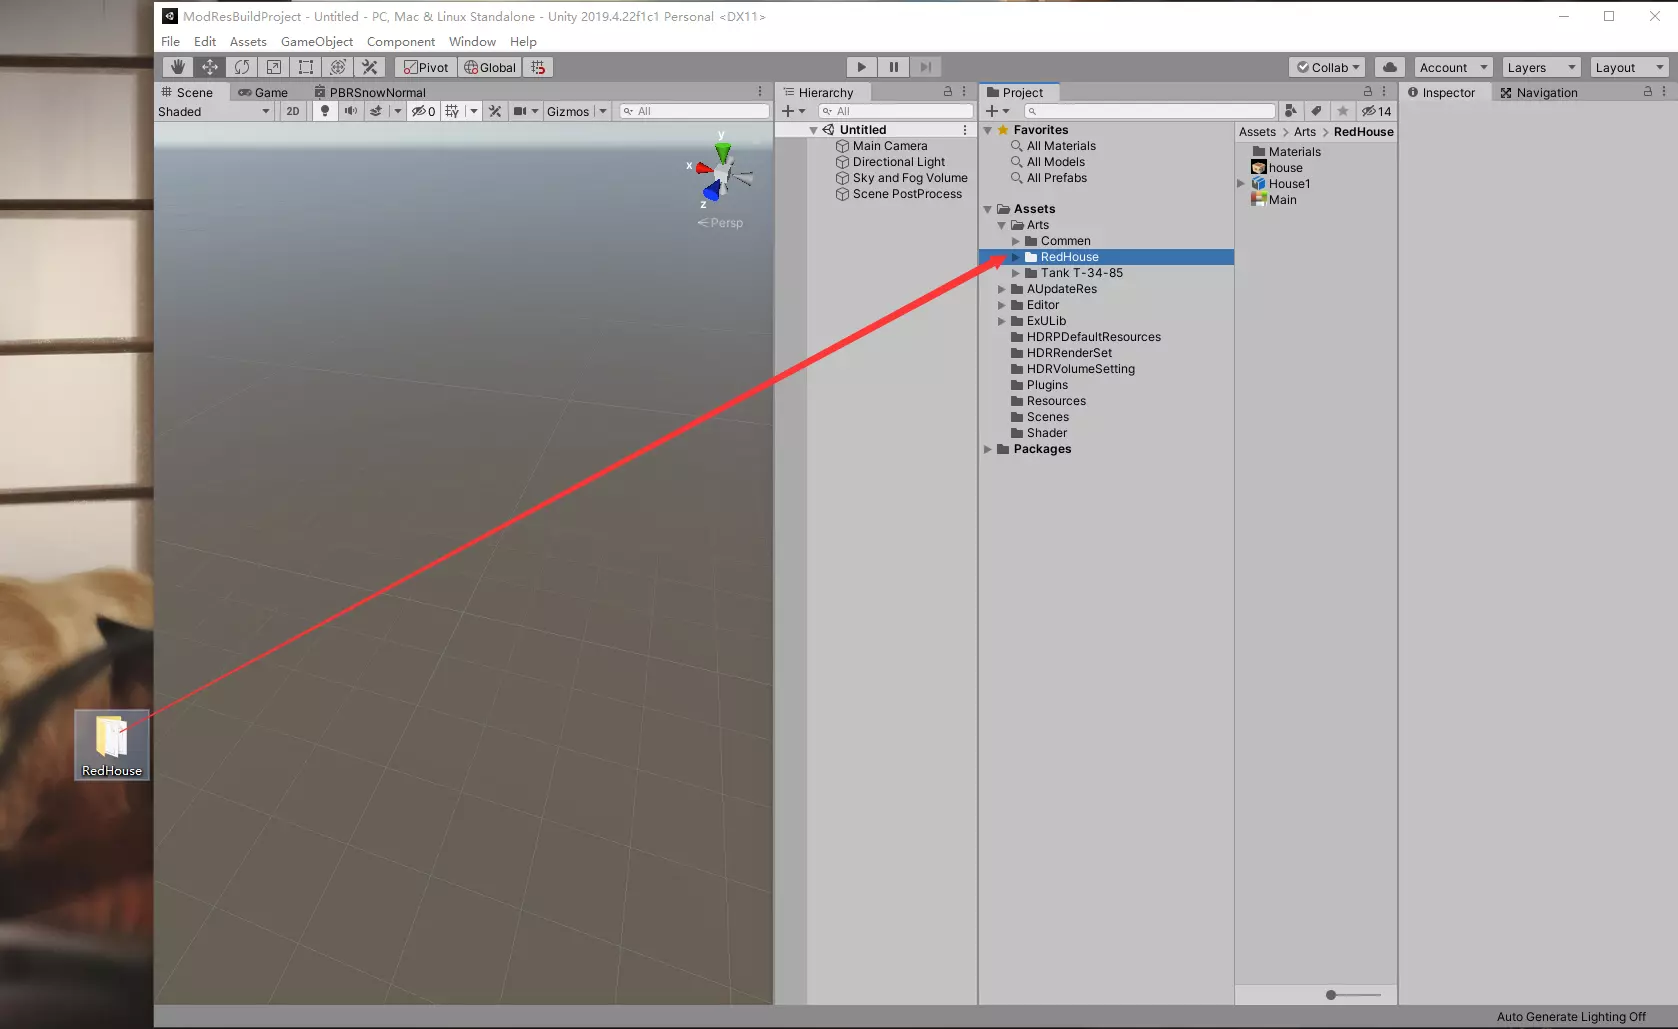This screenshot has width=1678, height=1029.
Task: Expand the Packages folder
Action: [x=988, y=449]
